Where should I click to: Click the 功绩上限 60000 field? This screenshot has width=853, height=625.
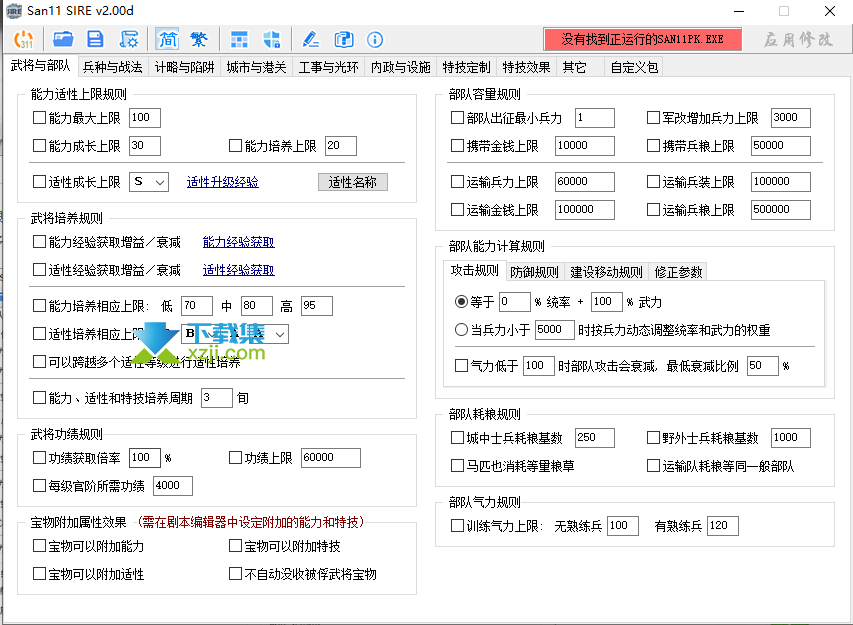point(330,457)
